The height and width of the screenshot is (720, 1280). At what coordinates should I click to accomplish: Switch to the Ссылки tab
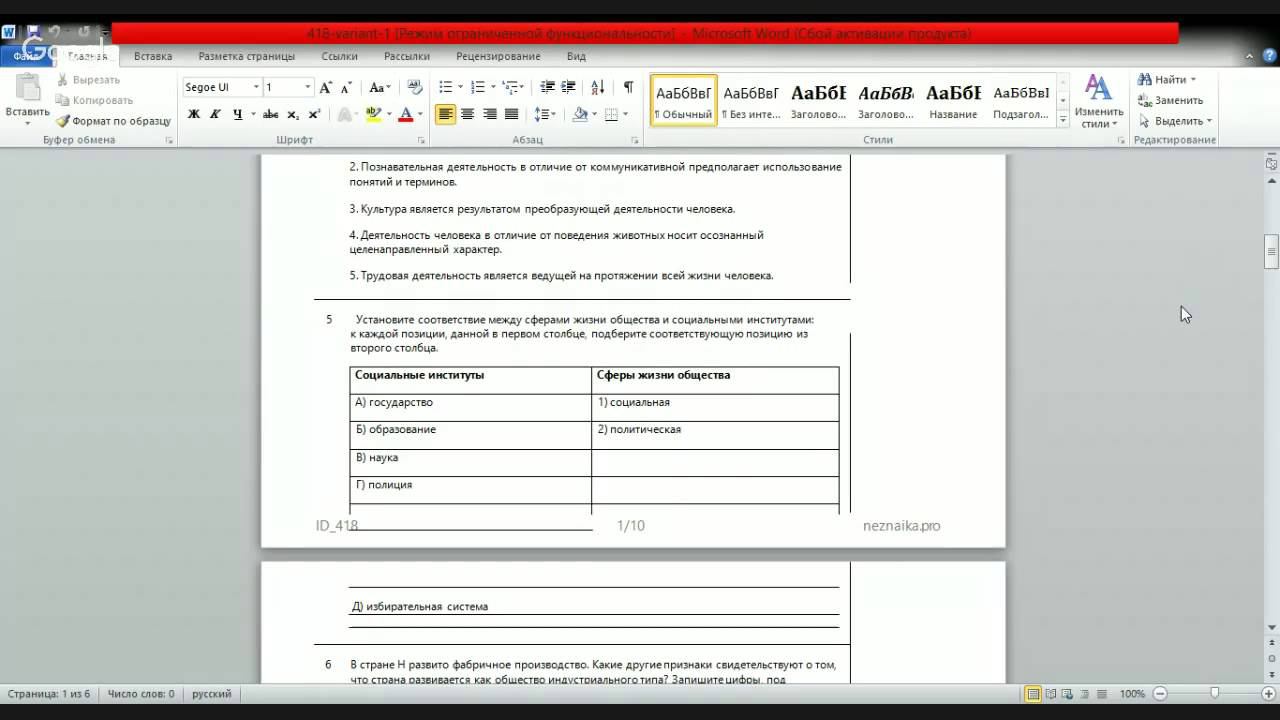click(339, 56)
